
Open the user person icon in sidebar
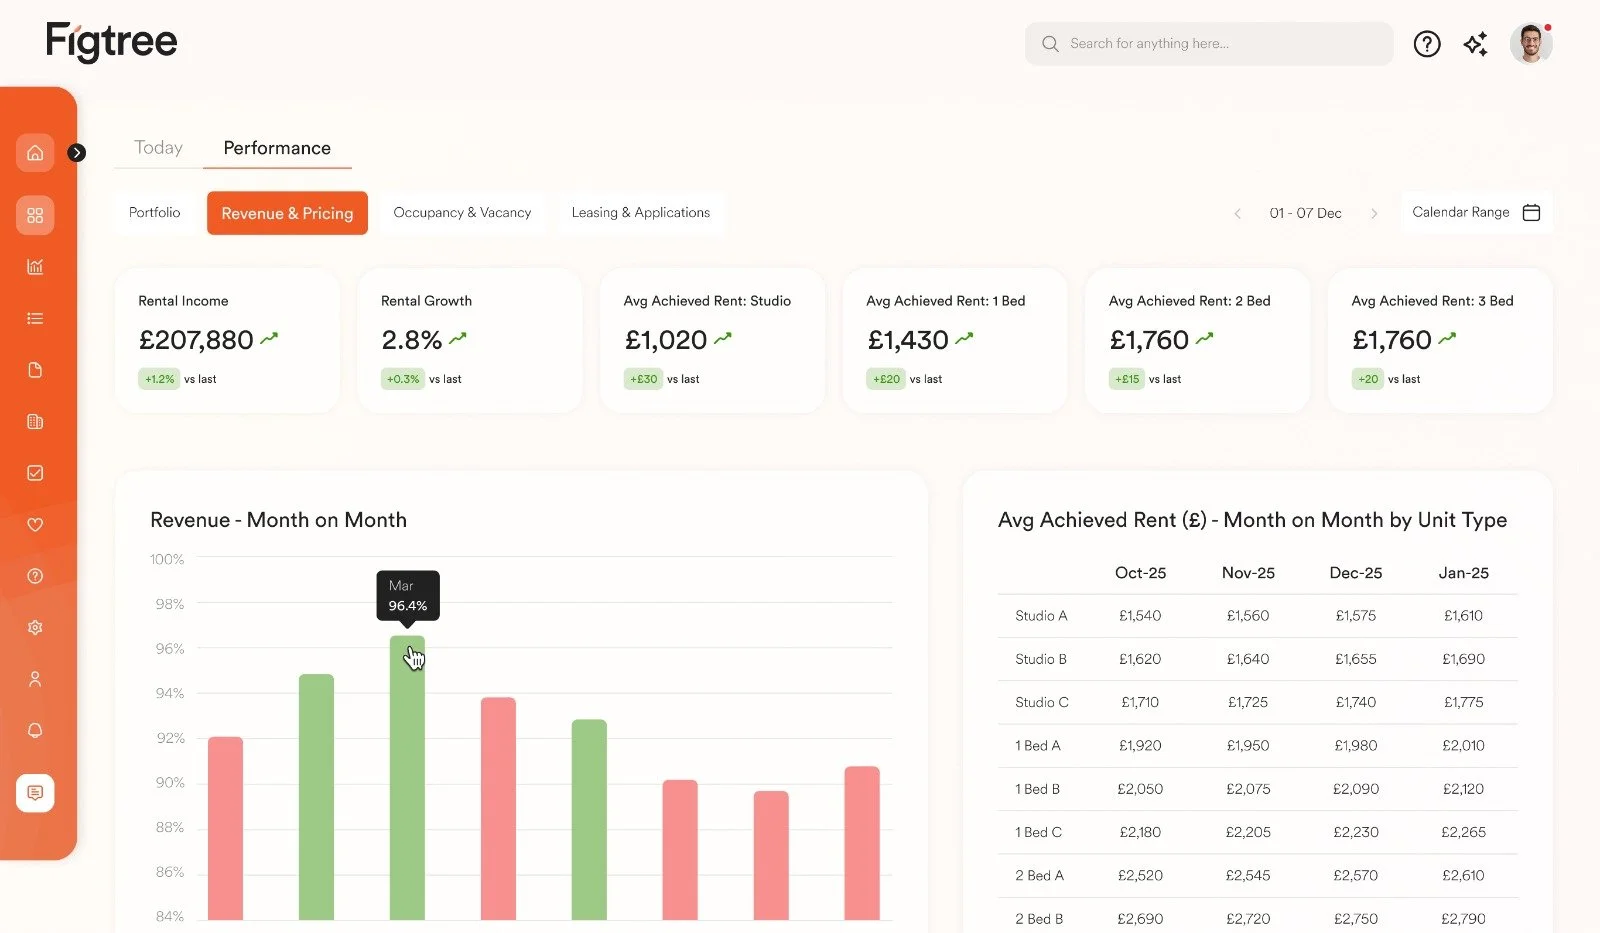35,679
